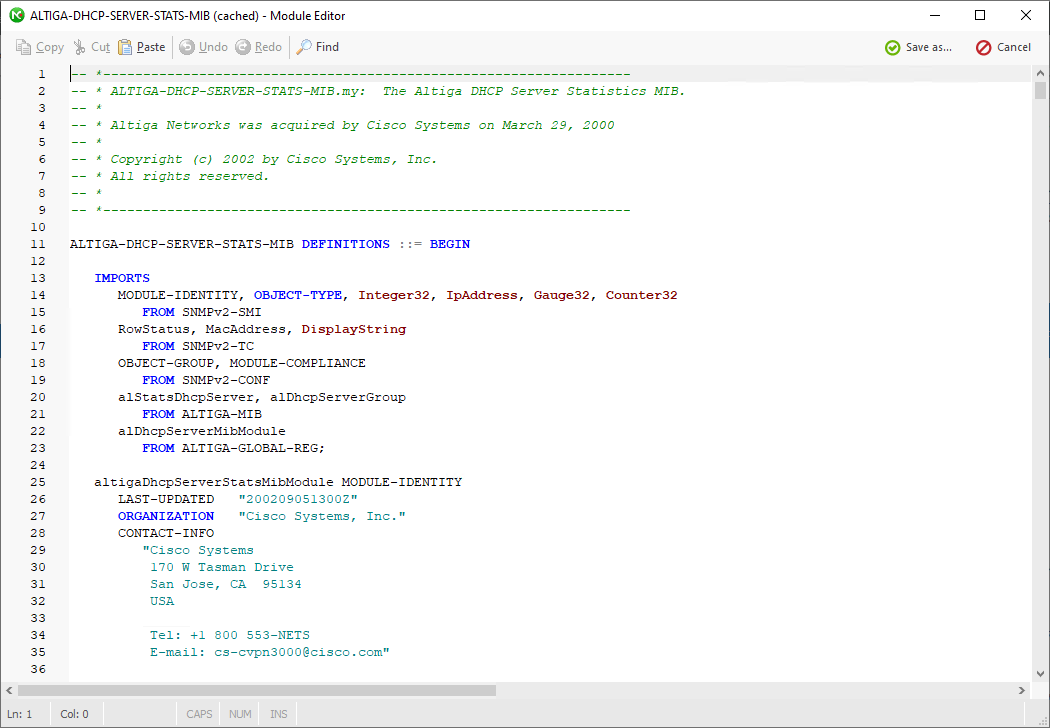Click altigaDhcpServerStatsMibModule on line 25
The width and height of the screenshot is (1050, 728).
214,482
